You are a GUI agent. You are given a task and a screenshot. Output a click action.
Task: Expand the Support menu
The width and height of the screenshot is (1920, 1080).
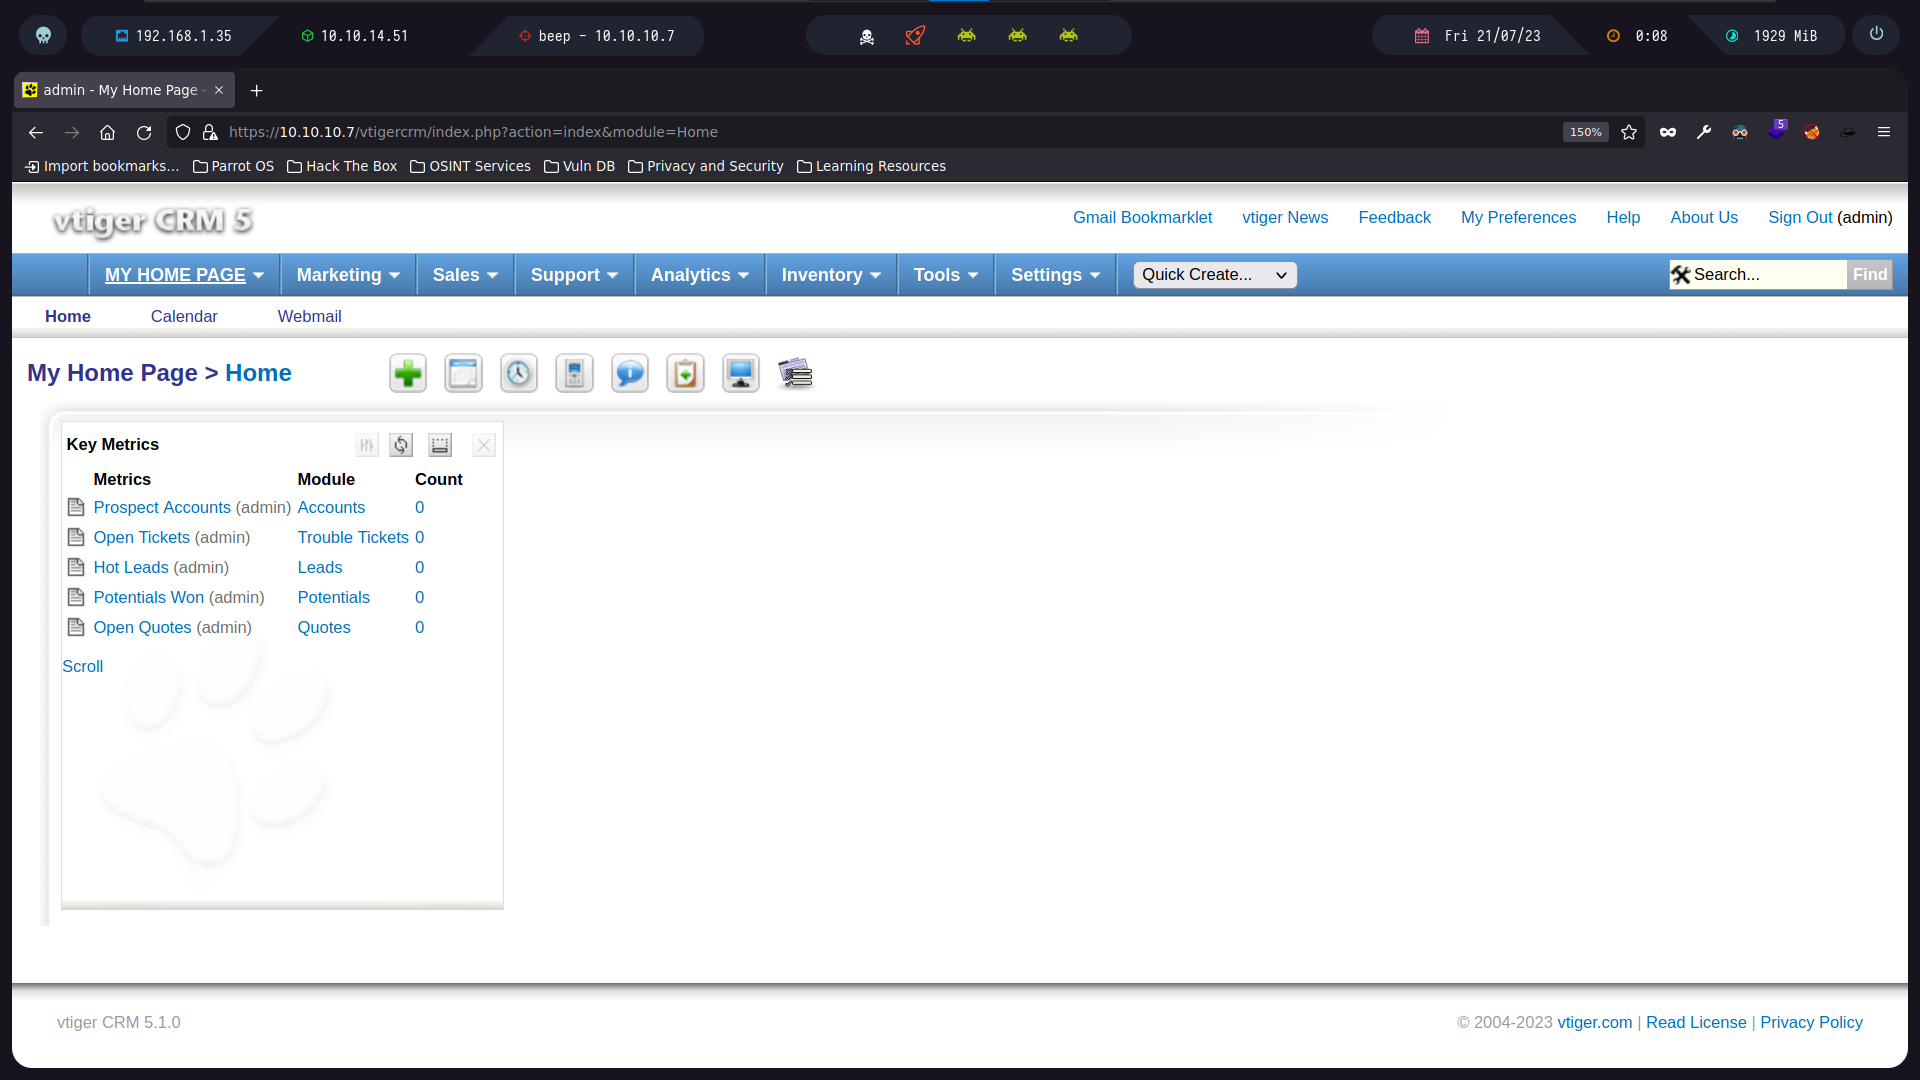(574, 275)
